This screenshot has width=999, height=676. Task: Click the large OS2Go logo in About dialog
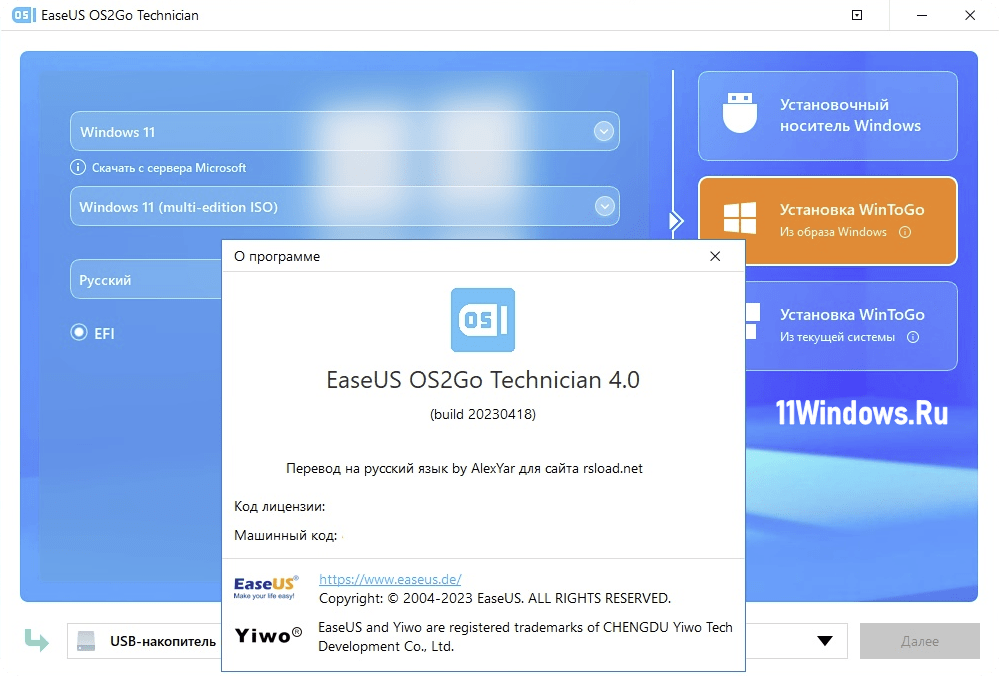coord(483,320)
